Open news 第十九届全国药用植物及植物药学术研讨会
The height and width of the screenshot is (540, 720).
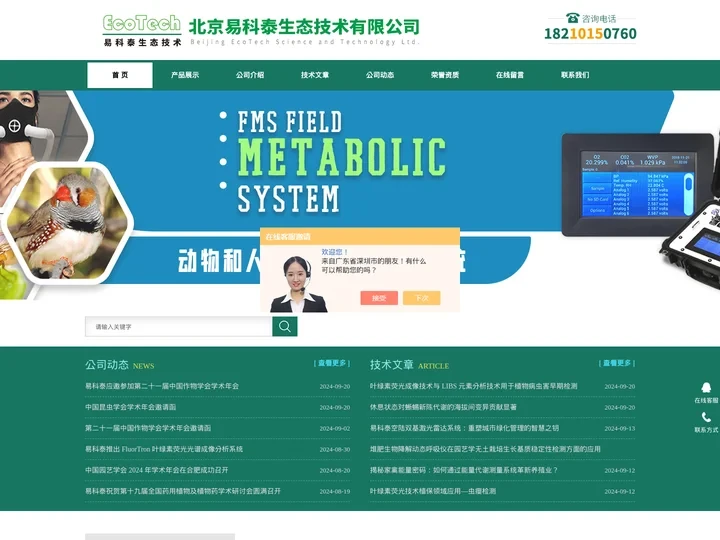tap(183, 491)
